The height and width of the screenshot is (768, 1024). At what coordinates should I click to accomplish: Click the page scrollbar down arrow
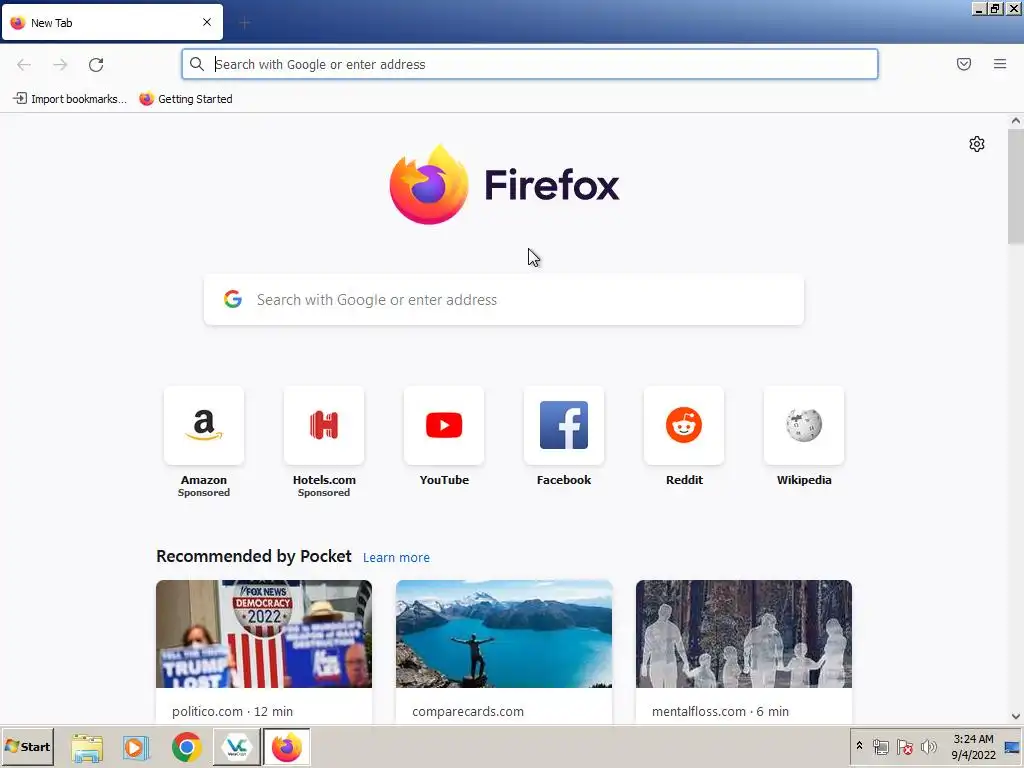(x=1016, y=716)
